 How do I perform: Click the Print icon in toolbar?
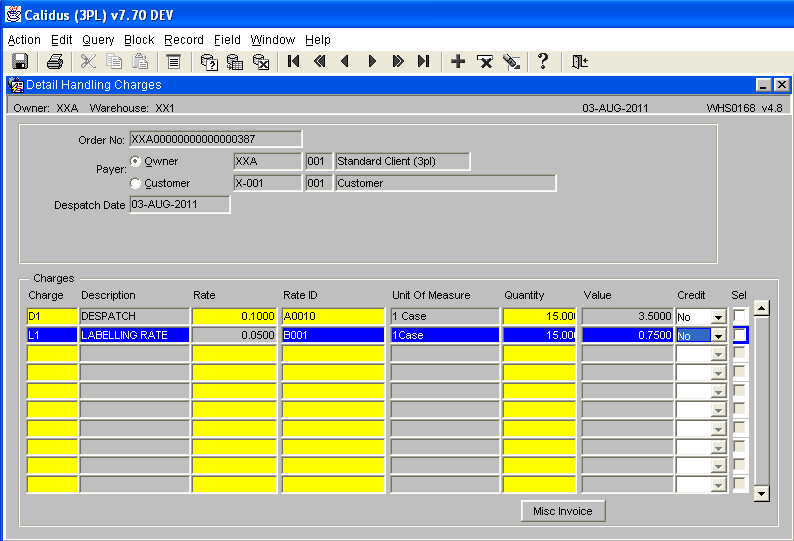coord(55,62)
